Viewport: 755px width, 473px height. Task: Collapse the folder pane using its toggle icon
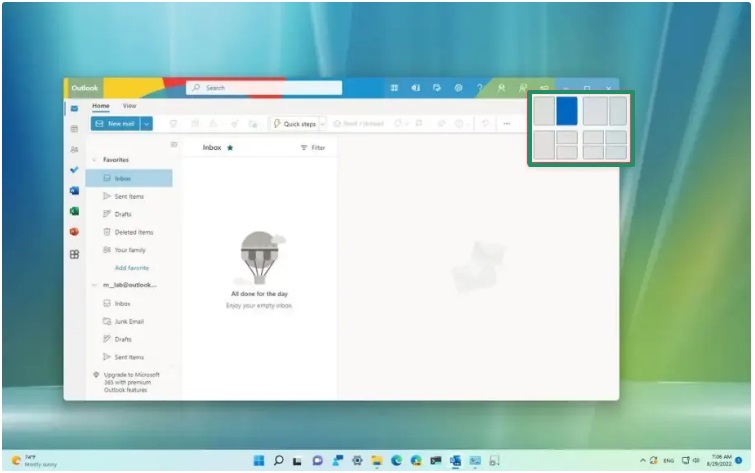pyautogui.click(x=174, y=145)
